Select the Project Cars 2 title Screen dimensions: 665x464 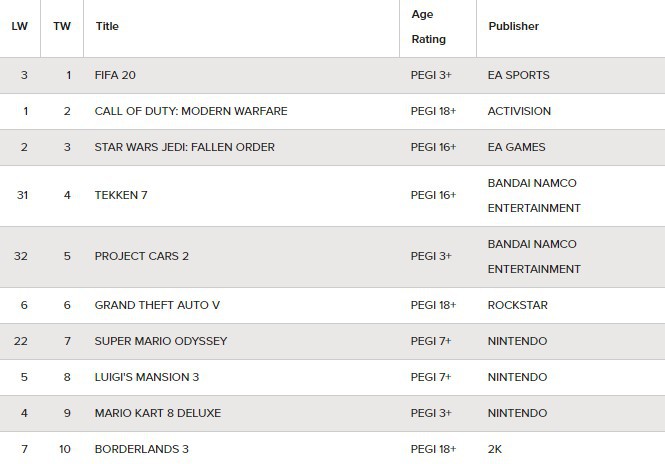[x=142, y=256]
